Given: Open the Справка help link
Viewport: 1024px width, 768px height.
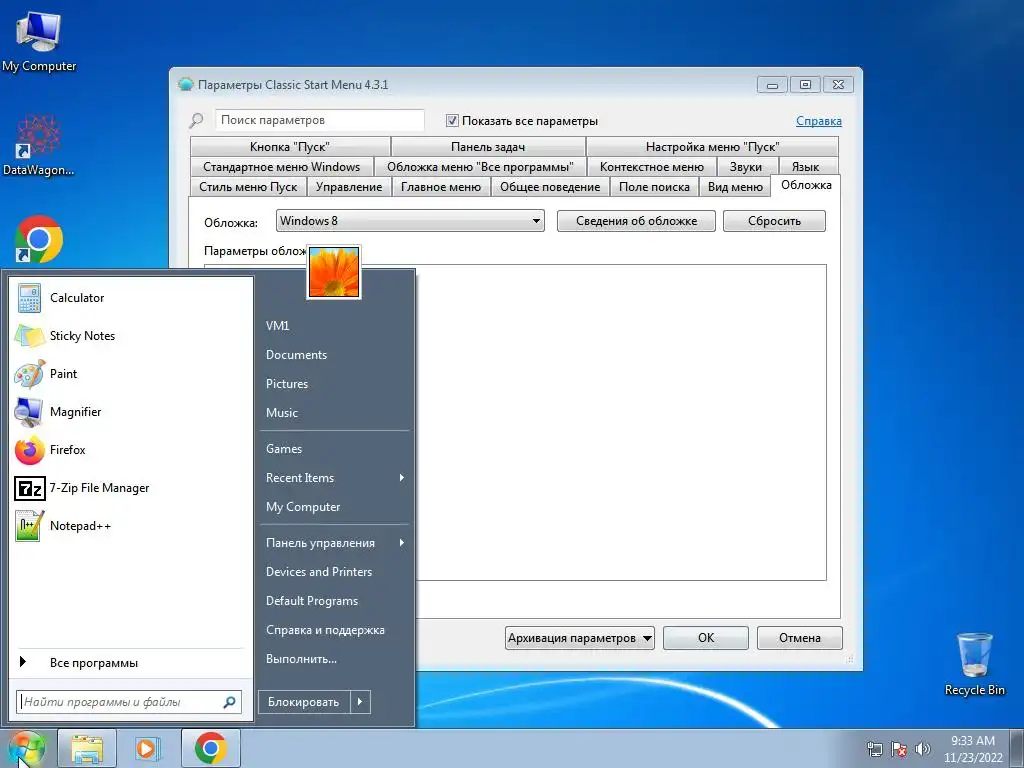Looking at the screenshot, I should point(819,121).
